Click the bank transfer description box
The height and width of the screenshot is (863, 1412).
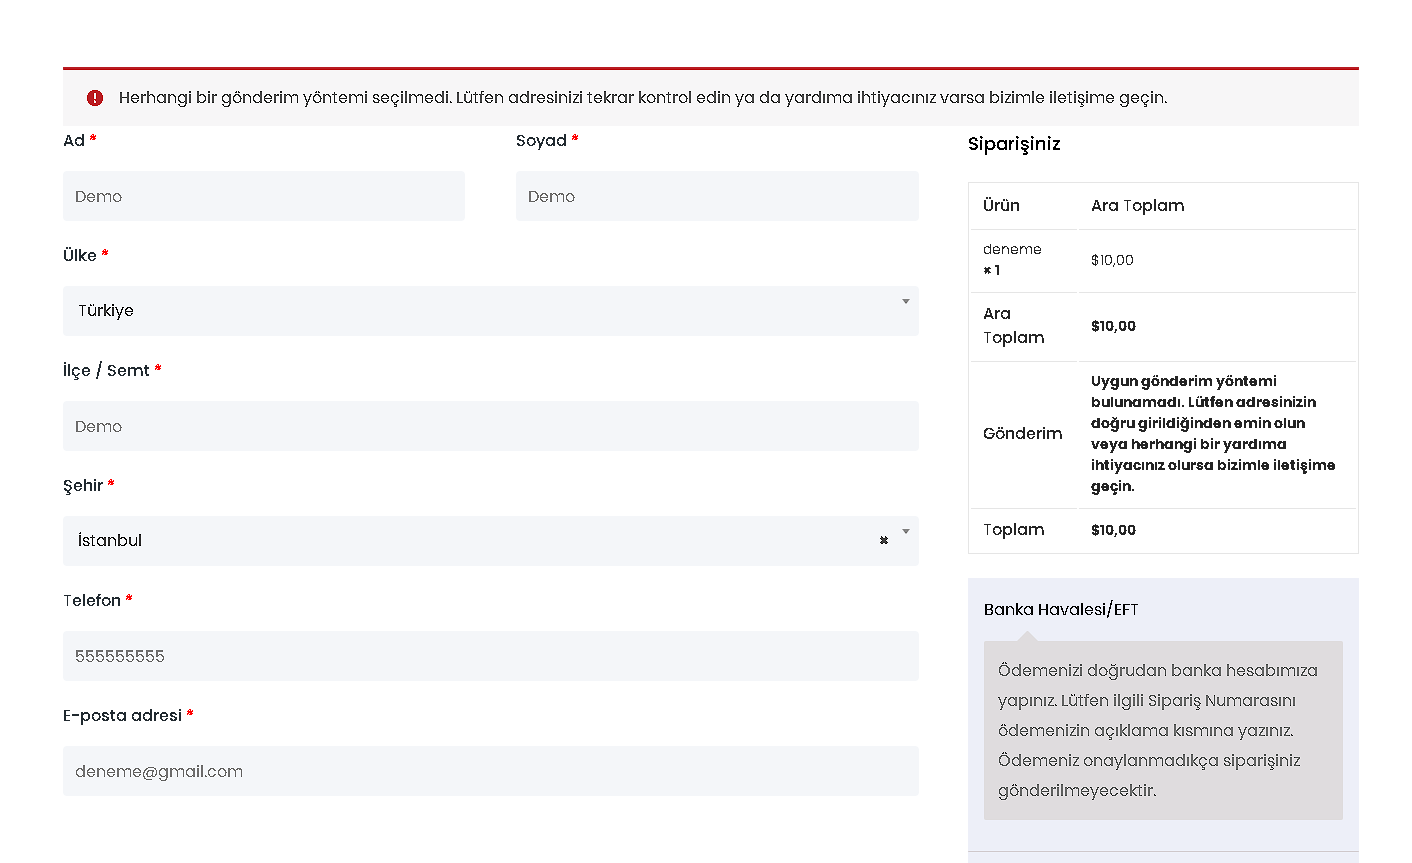pos(1163,731)
